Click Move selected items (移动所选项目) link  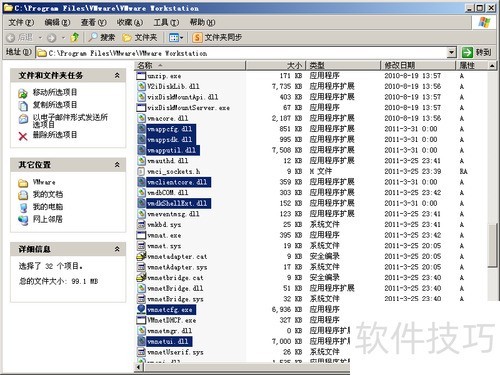pyautogui.click(x=55, y=92)
